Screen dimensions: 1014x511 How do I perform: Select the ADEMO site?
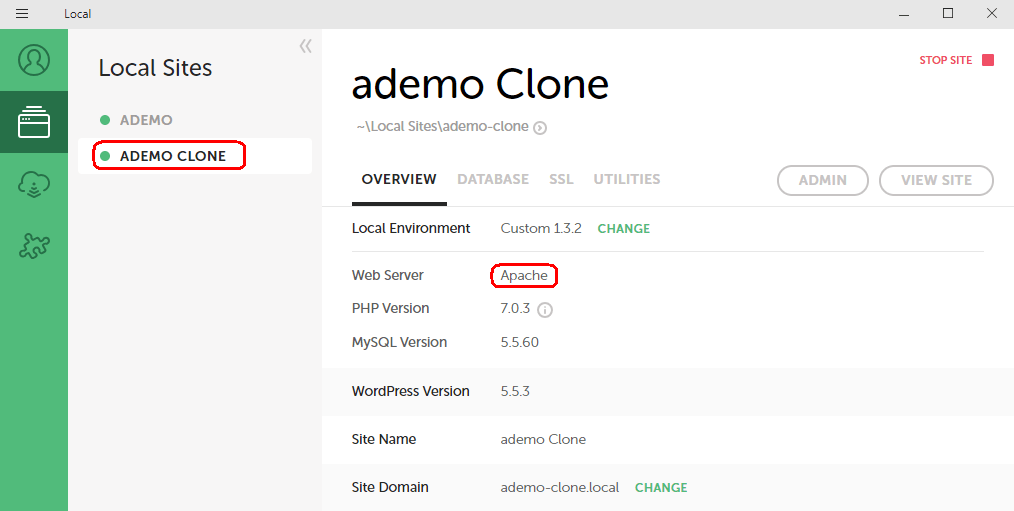point(146,120)
